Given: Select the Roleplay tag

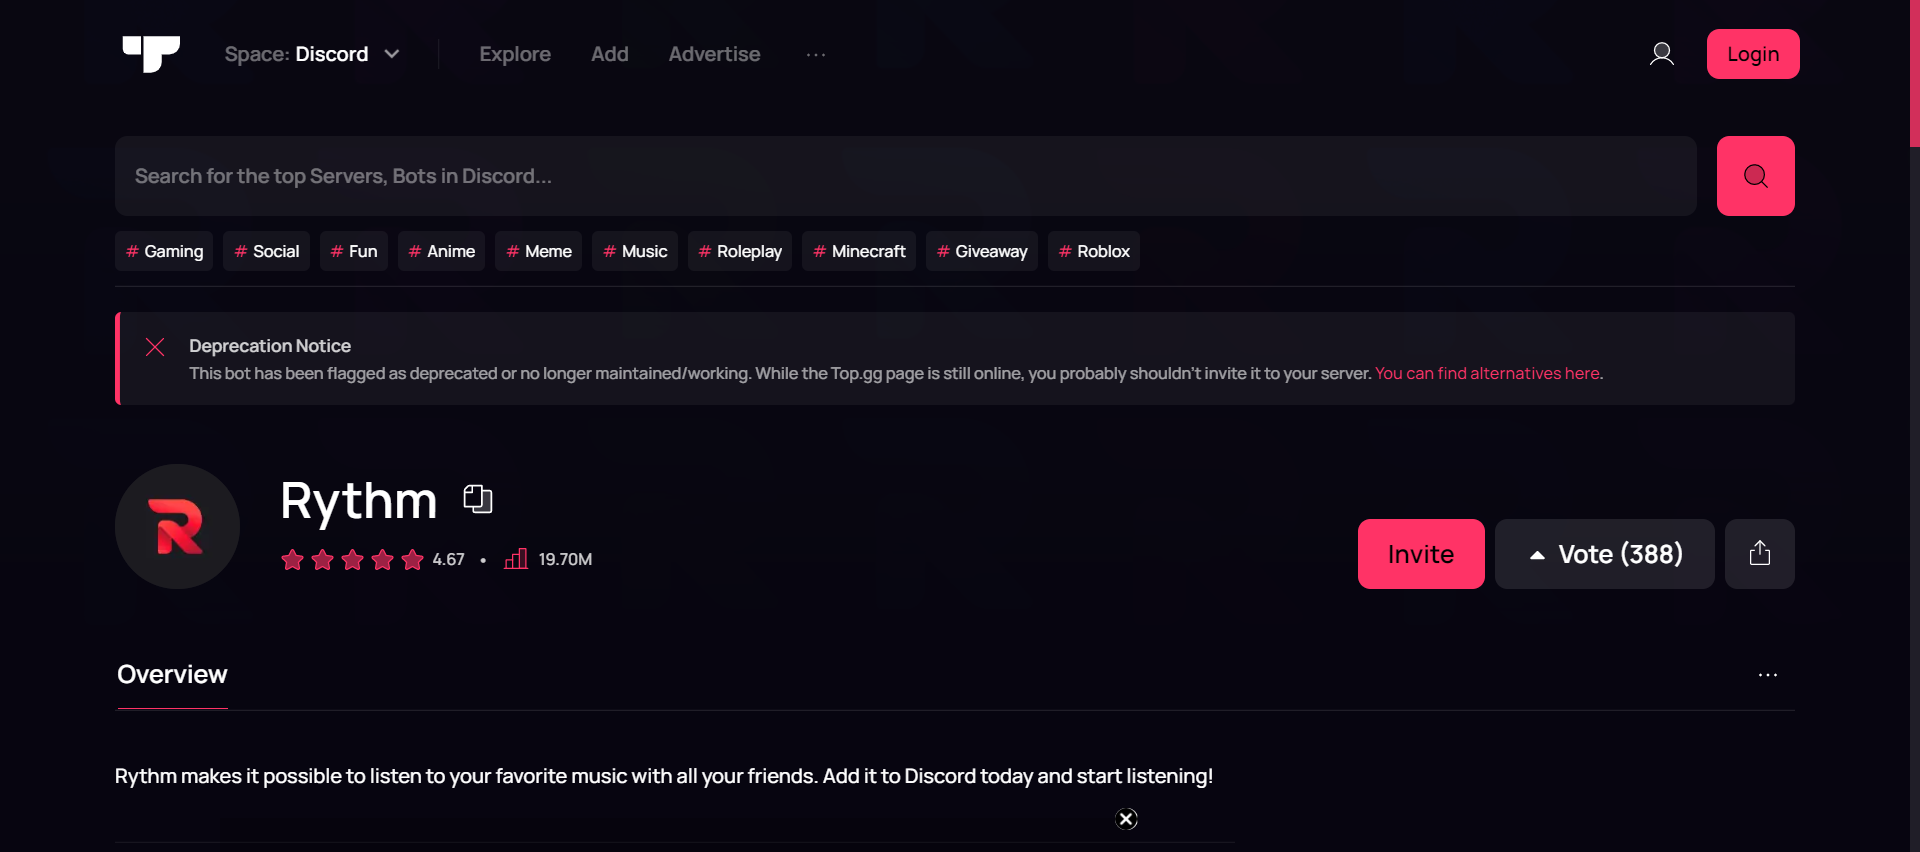Looking at the screenshot, I should coord(740,251).
